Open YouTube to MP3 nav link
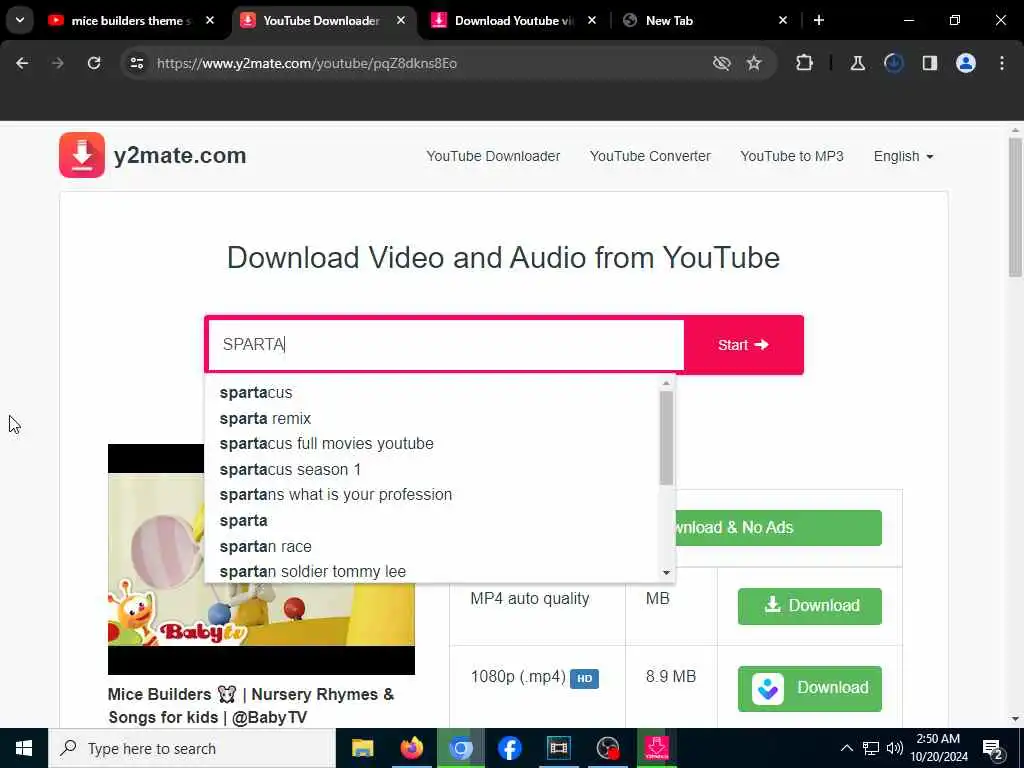Viewport: 1024px width, 768px height. coord(792,156)
